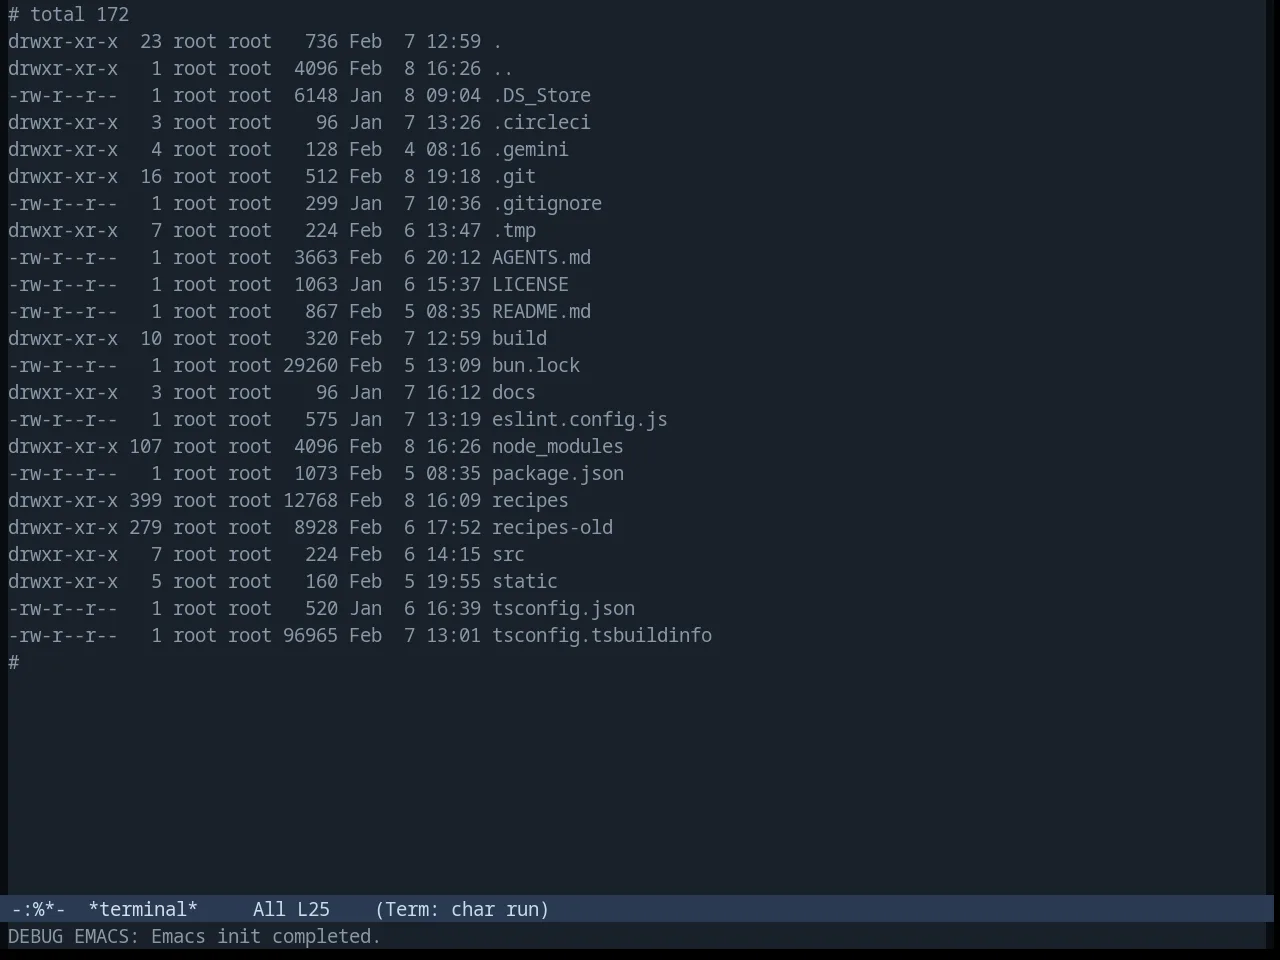Click the bun.lock file entry
Viewport: 1280px width, 960px height.
(536, 366)
